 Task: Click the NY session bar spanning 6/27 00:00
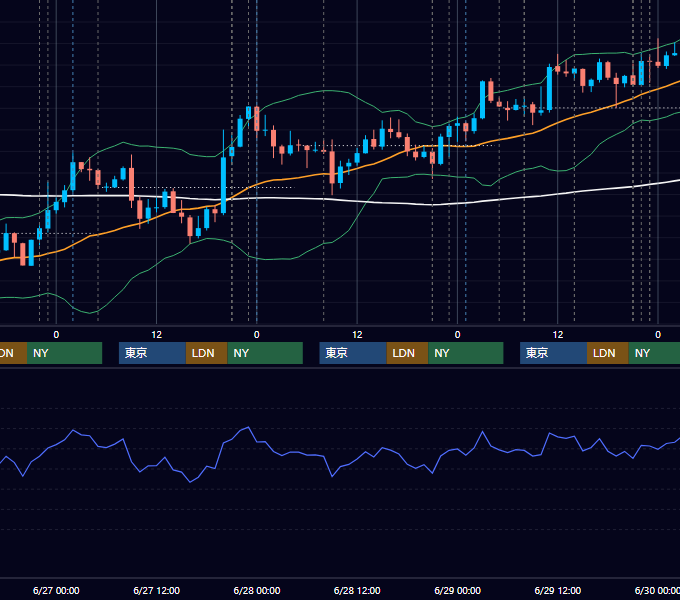pos(64,353)
